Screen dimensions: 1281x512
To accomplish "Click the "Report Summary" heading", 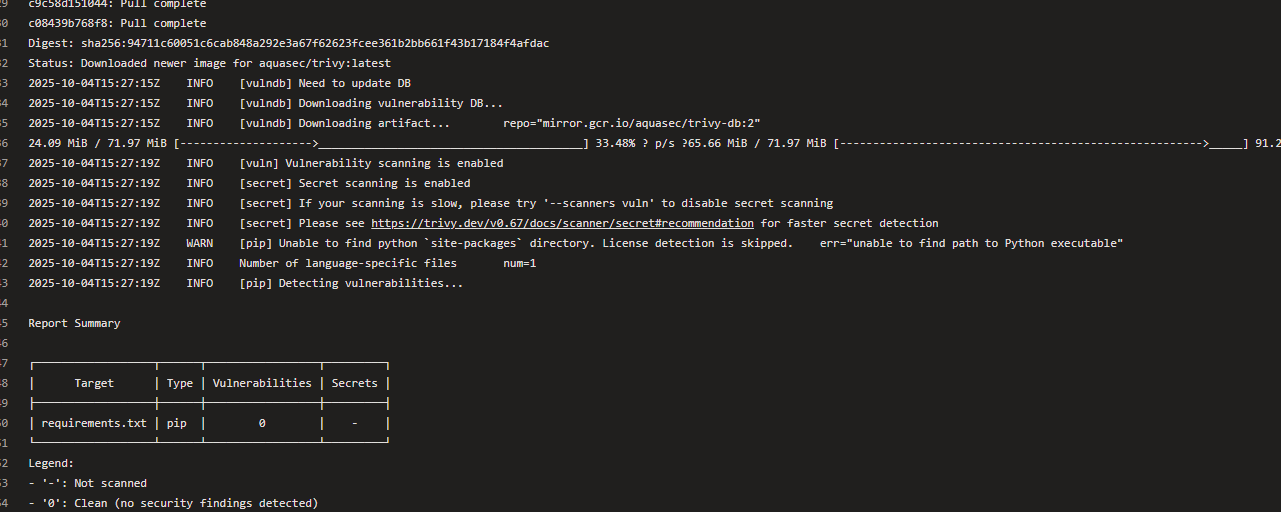I will (x=74, y=323).
